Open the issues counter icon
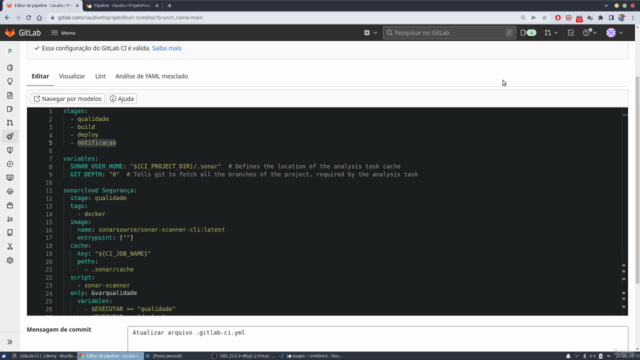 pos(528,33)
